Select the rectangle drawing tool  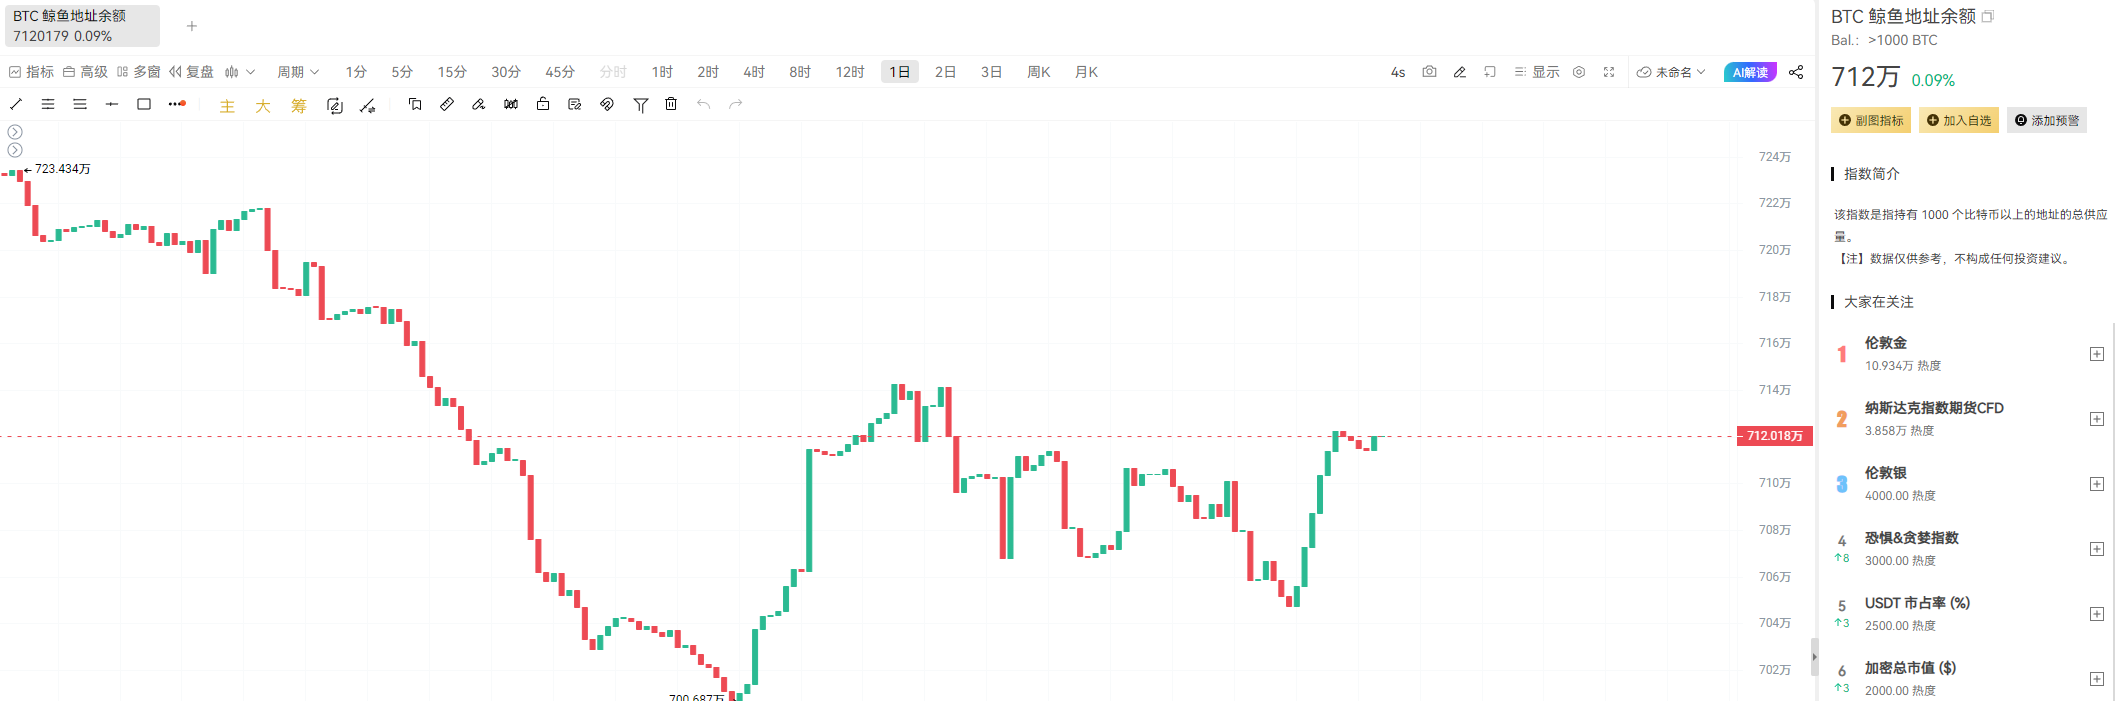[x=144, y=104]
